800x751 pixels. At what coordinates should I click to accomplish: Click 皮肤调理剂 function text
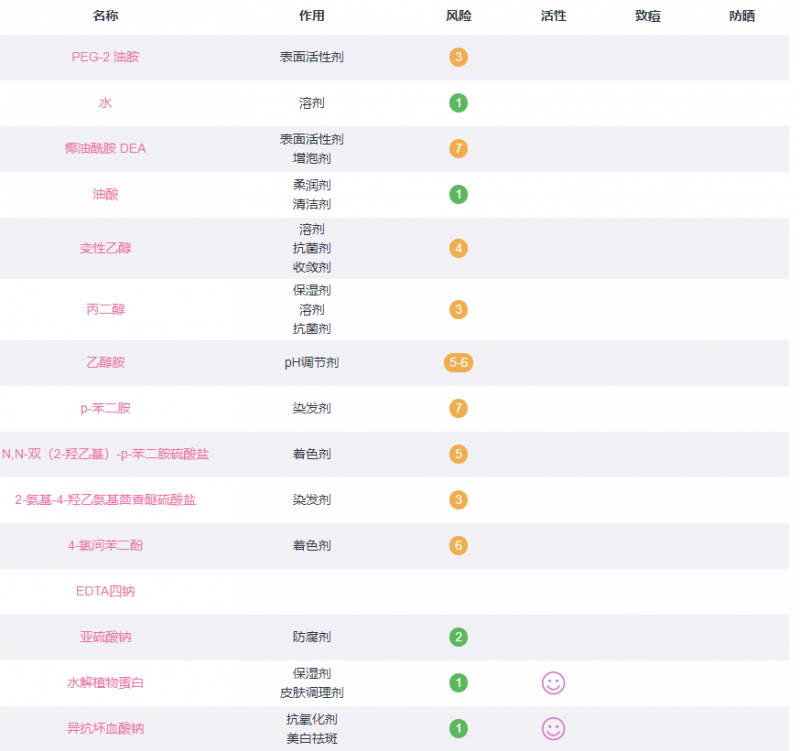(x=312, y=692)
